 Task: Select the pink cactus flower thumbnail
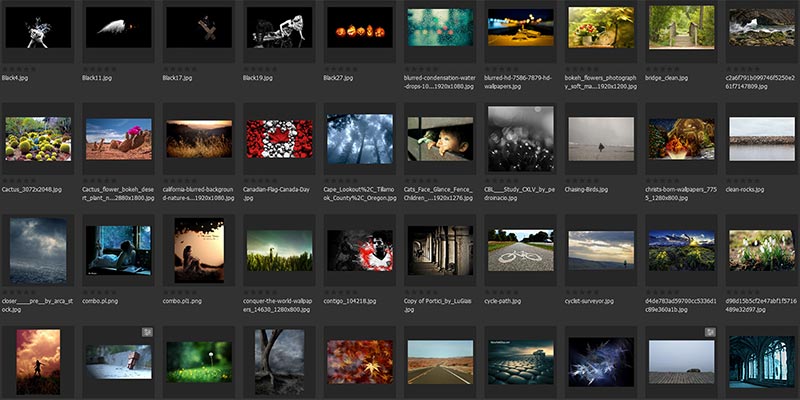(x=118, y=139)
